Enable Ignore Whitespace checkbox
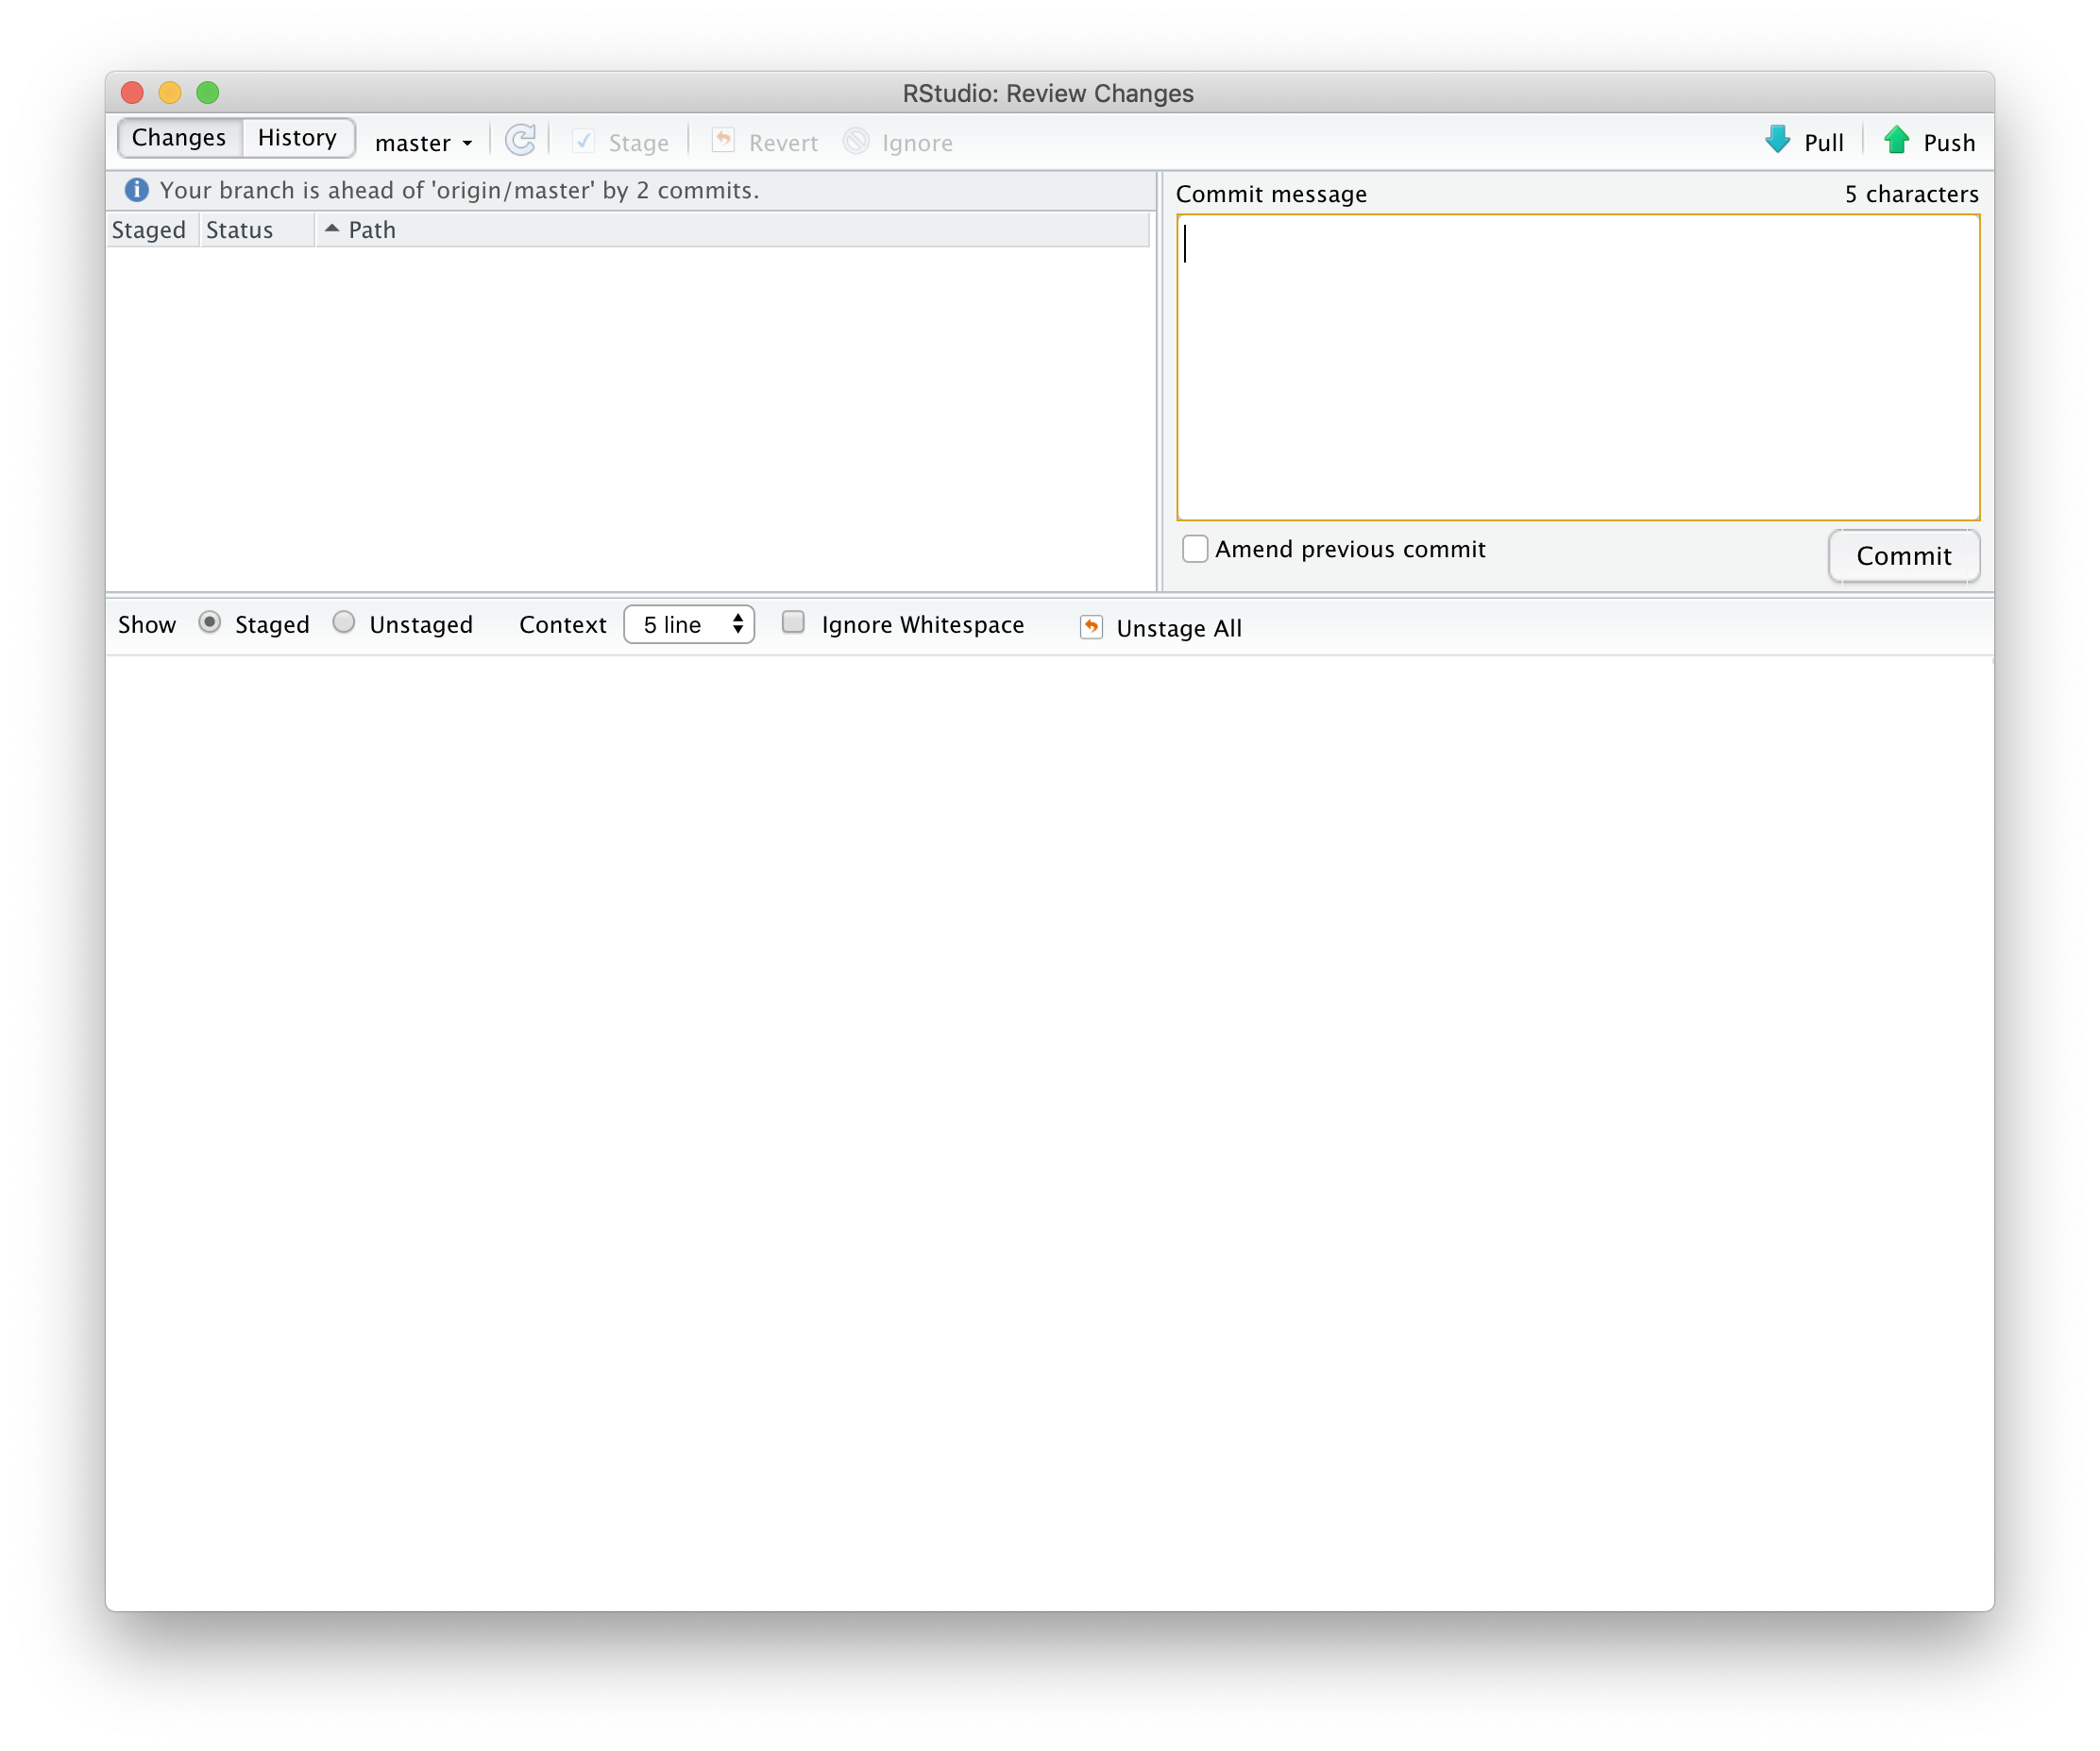 pyautogui.click(x=793, y=622)
